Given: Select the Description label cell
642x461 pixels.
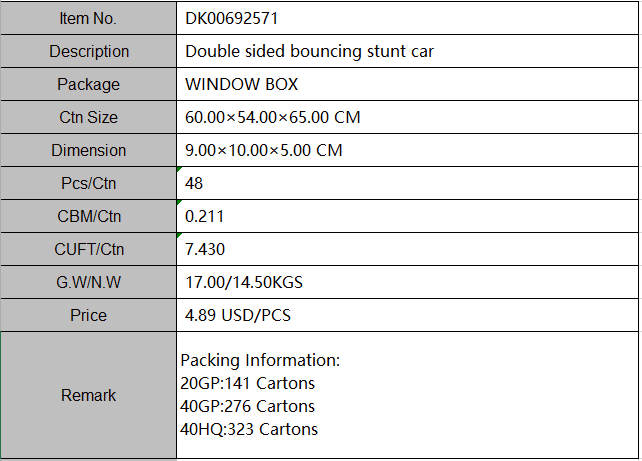Looking at the screenshot, I should coord(88,51).
